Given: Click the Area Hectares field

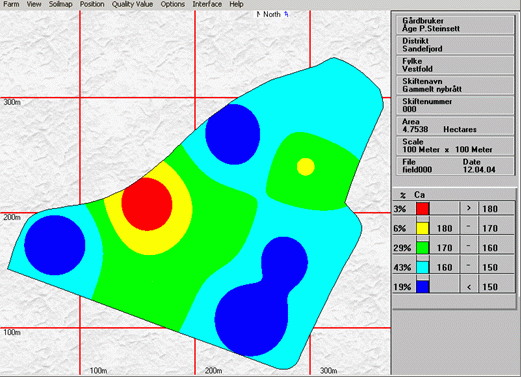Looking at the screenshot, I should (x=455, y=125).
